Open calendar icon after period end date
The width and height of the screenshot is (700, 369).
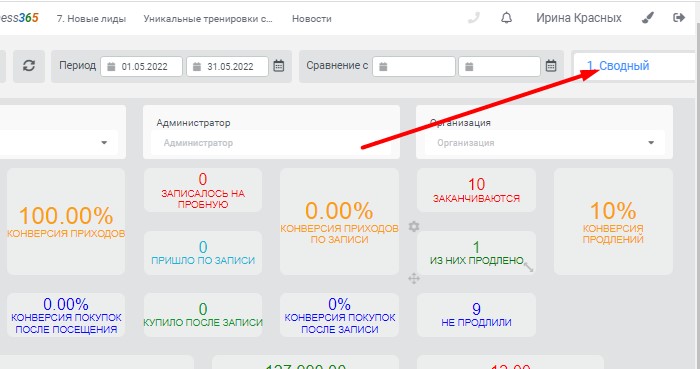279,66
